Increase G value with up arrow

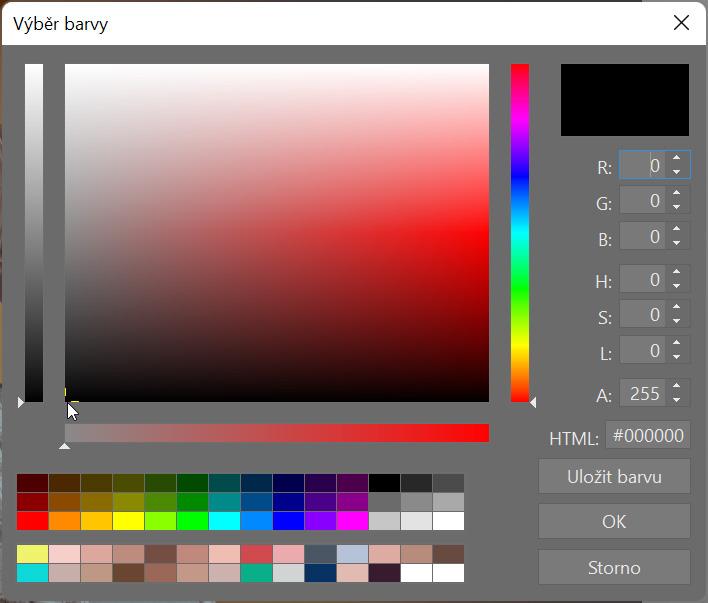point(676,193)
